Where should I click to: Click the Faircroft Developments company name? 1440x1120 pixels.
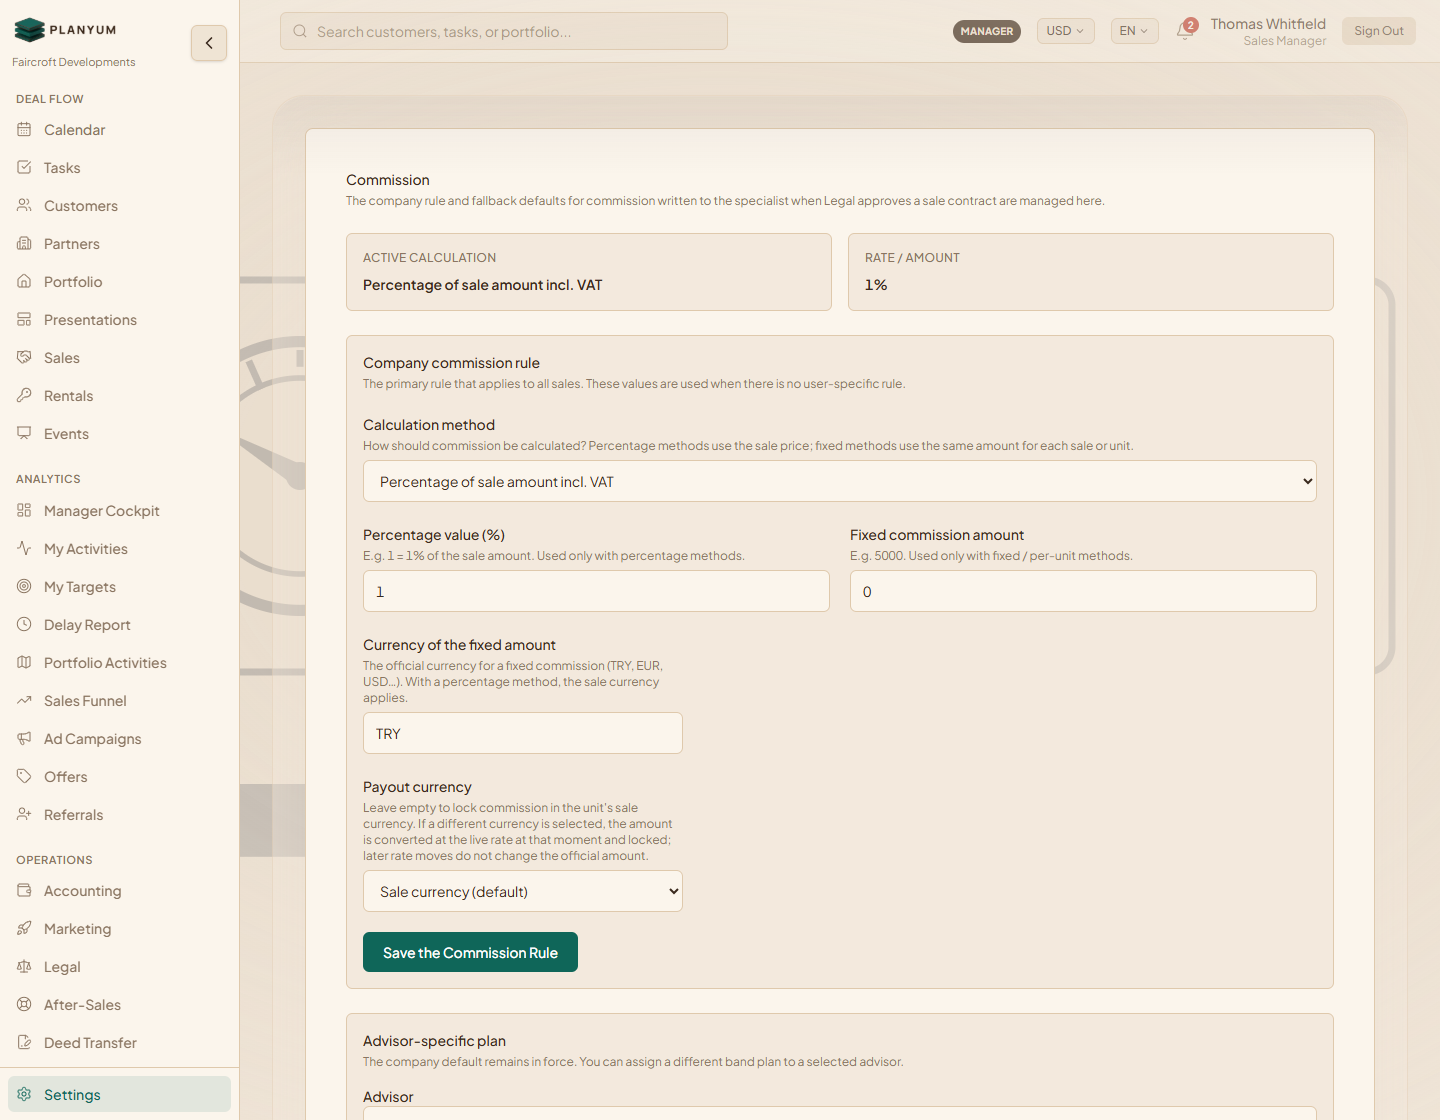(74, 62)
